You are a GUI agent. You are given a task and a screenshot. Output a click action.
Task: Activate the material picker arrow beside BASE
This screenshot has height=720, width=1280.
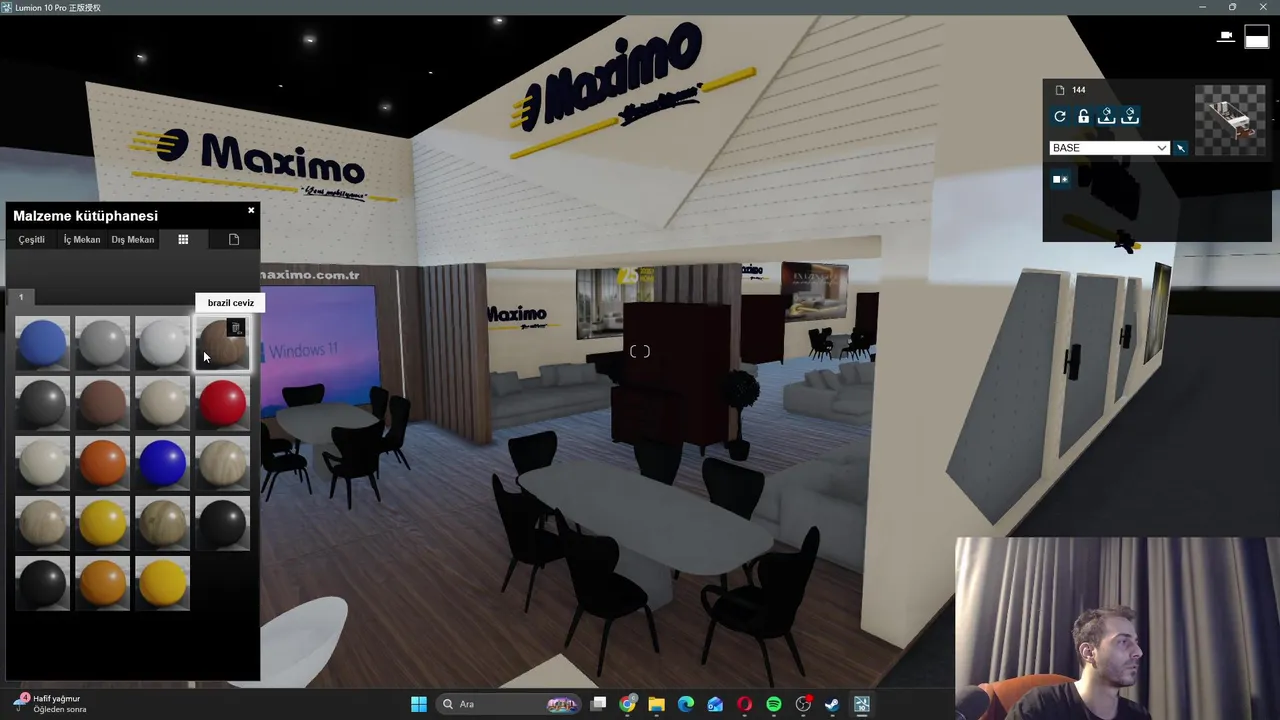point(1181,148)
